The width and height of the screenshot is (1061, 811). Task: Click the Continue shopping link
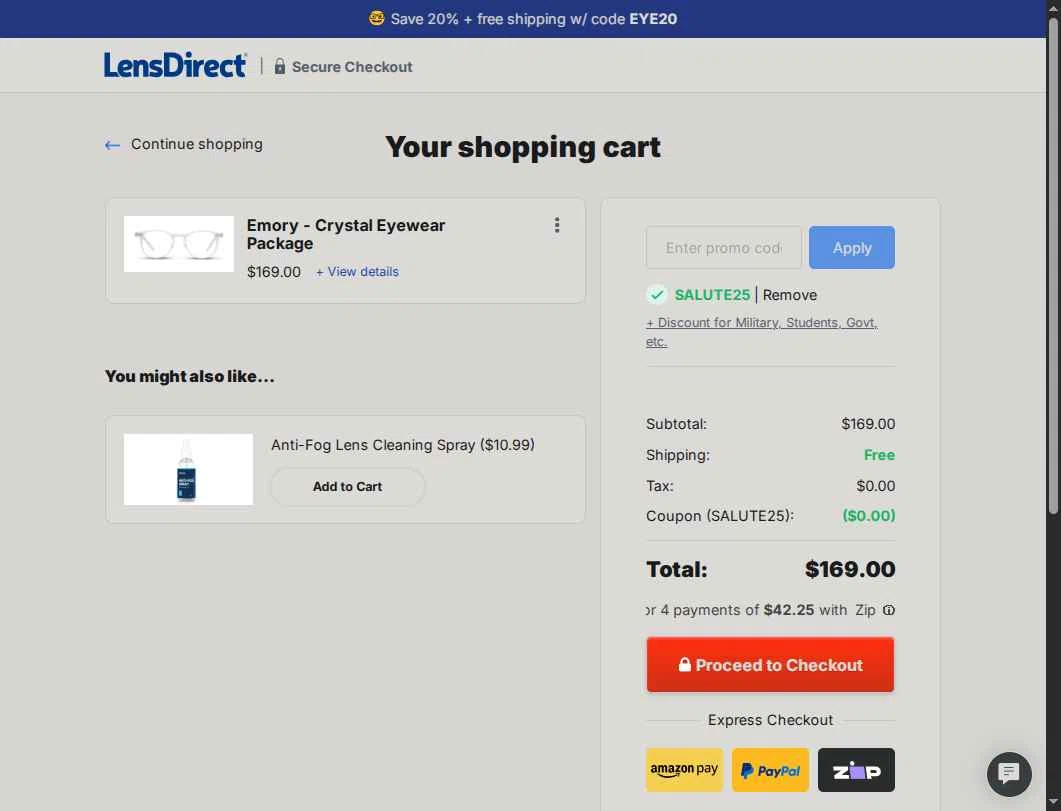(x=197, y=144)
